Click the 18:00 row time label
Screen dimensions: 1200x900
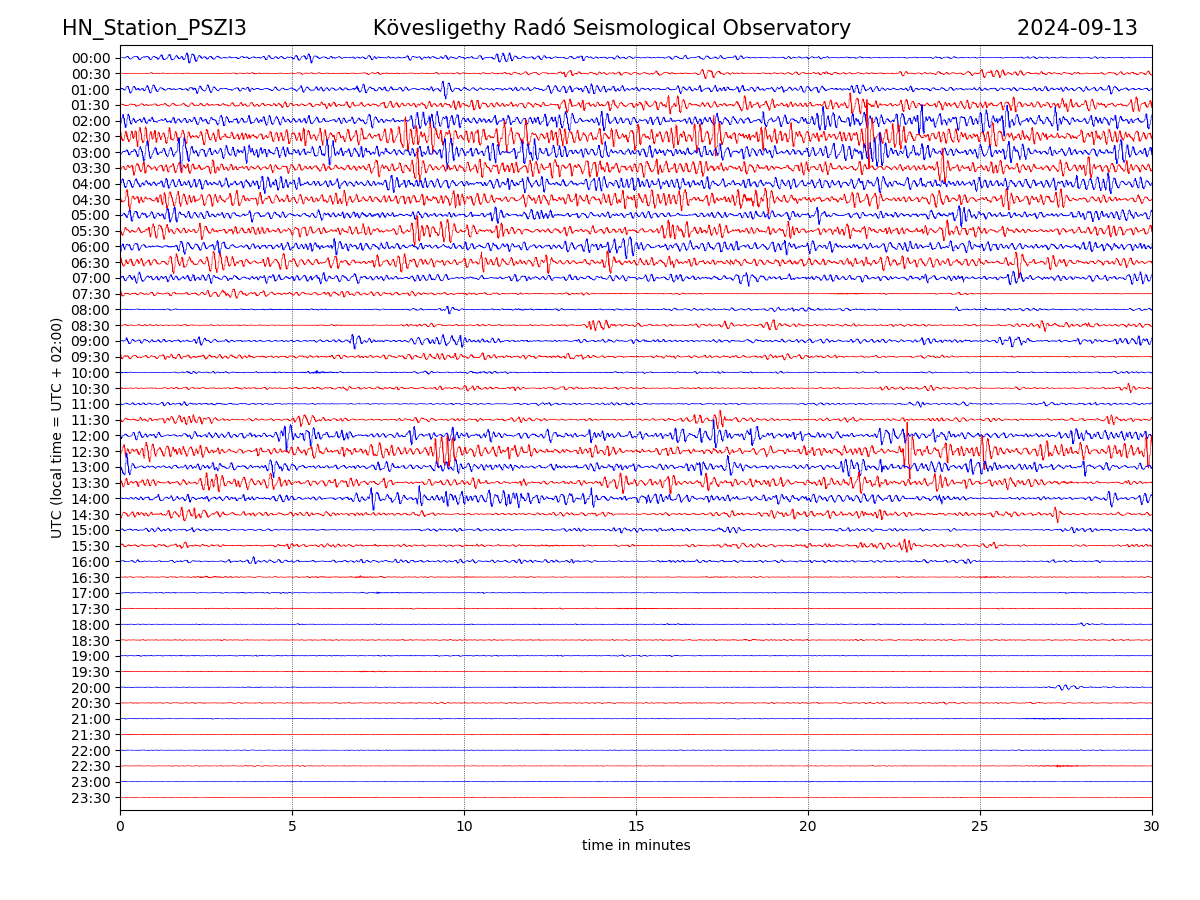click(91, 625)
